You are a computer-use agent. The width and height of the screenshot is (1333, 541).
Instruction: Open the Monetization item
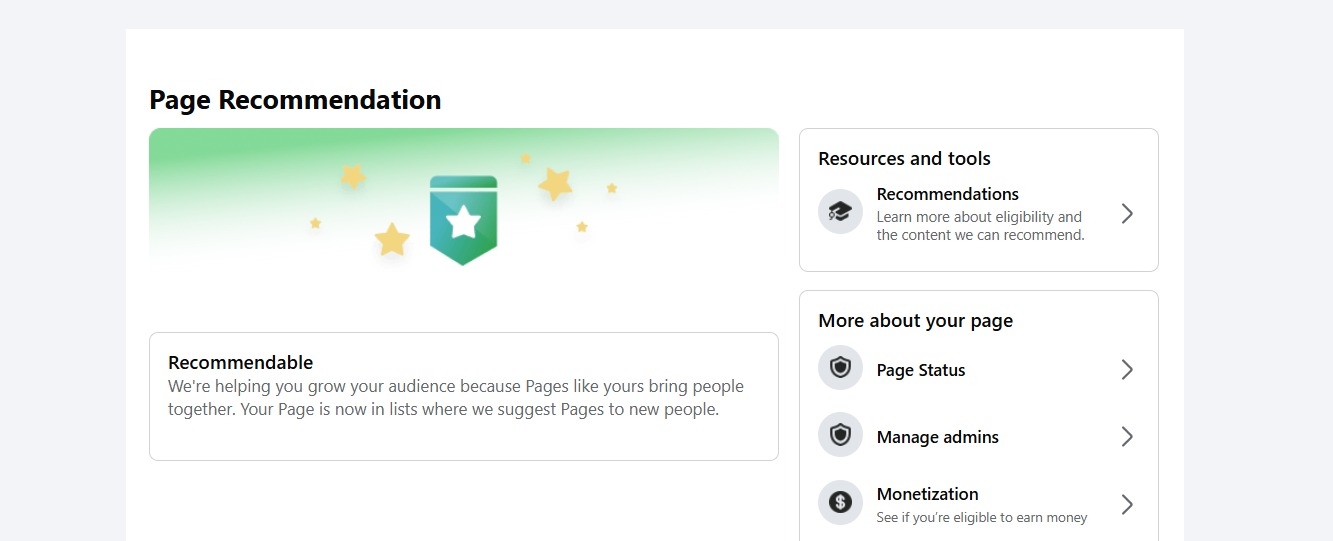pyautogui.click(x=979, y=503)
